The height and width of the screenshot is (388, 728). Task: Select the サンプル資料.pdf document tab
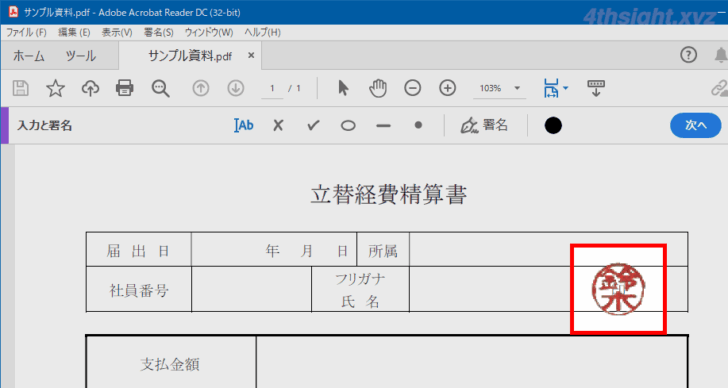click(190, 56)
